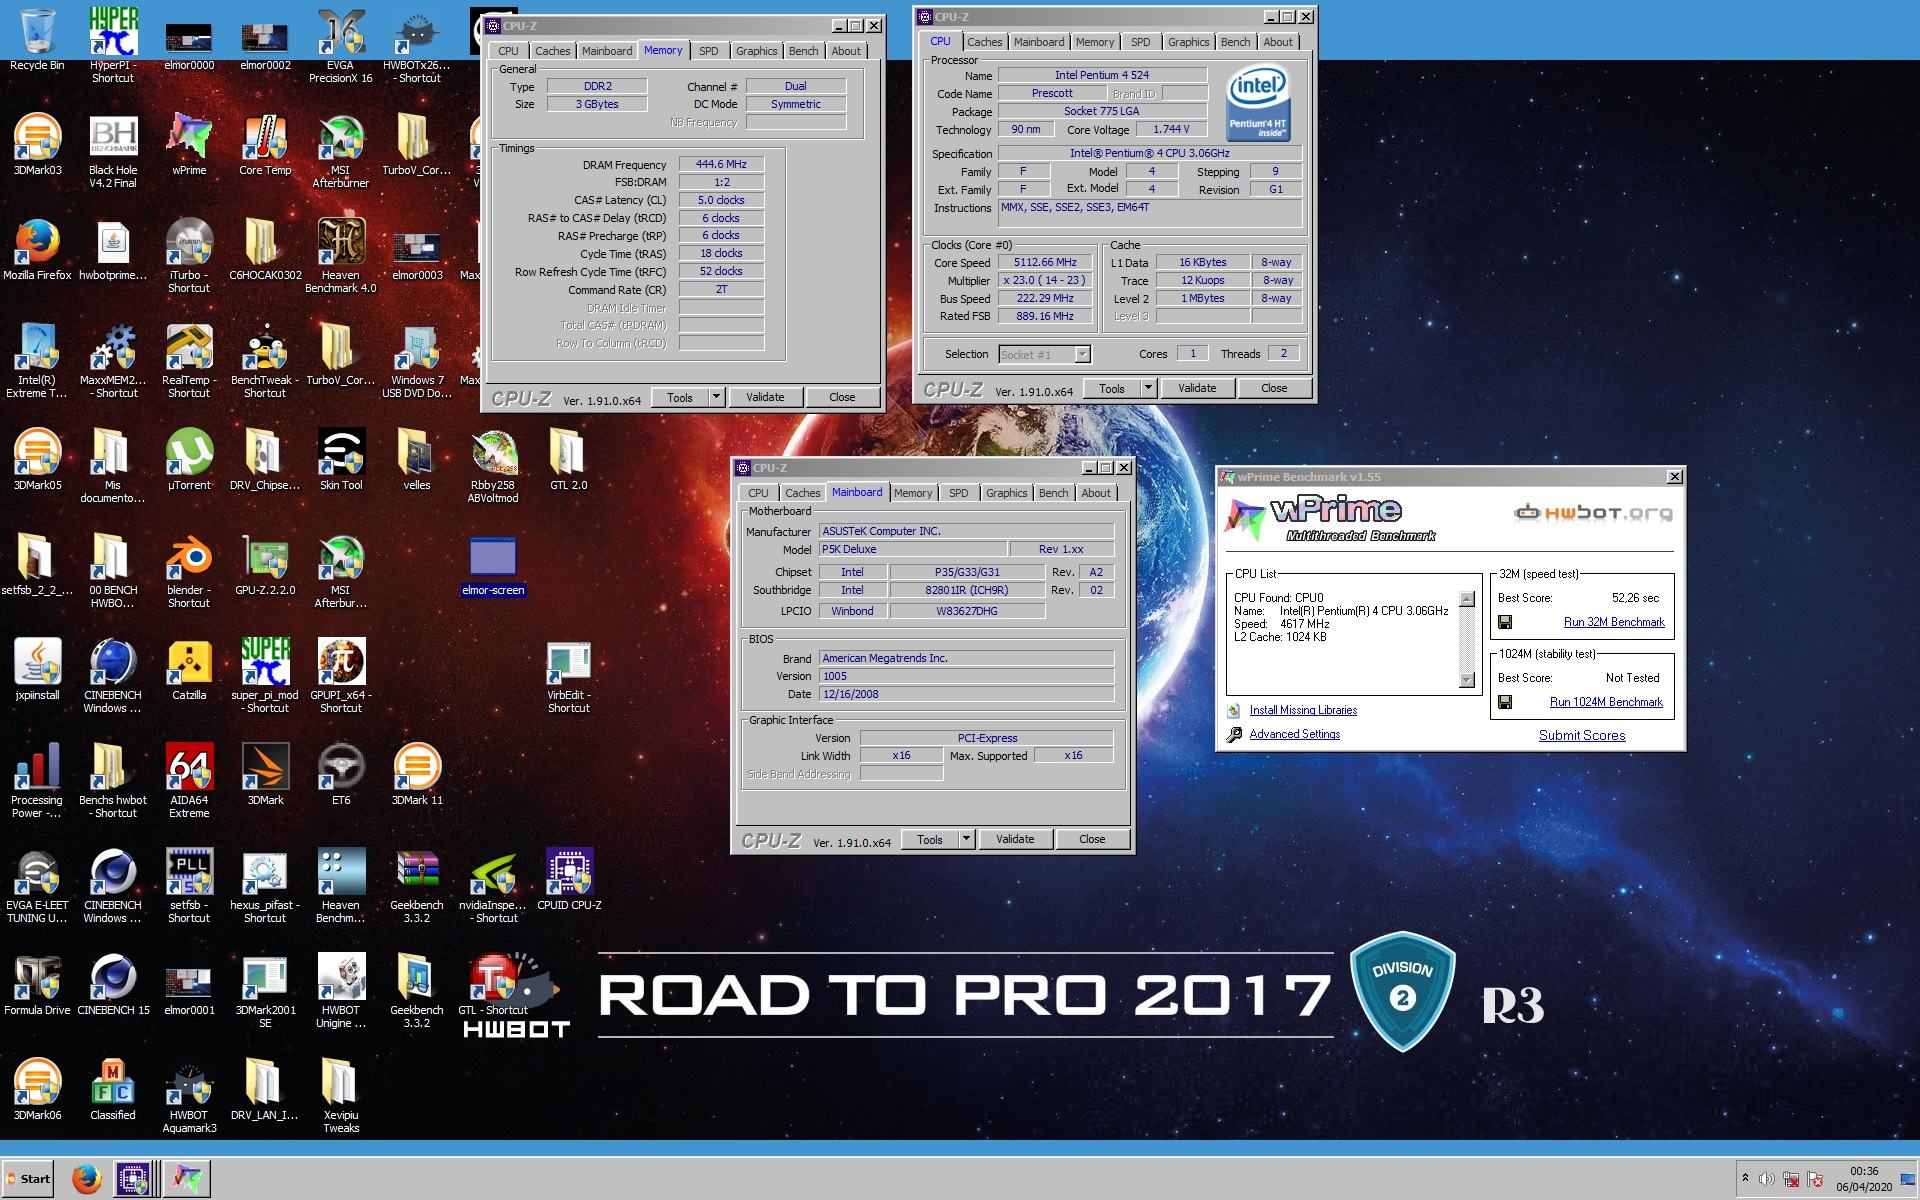
Task: Click the wPrime taskbar icon
Action: (186, 1179)
